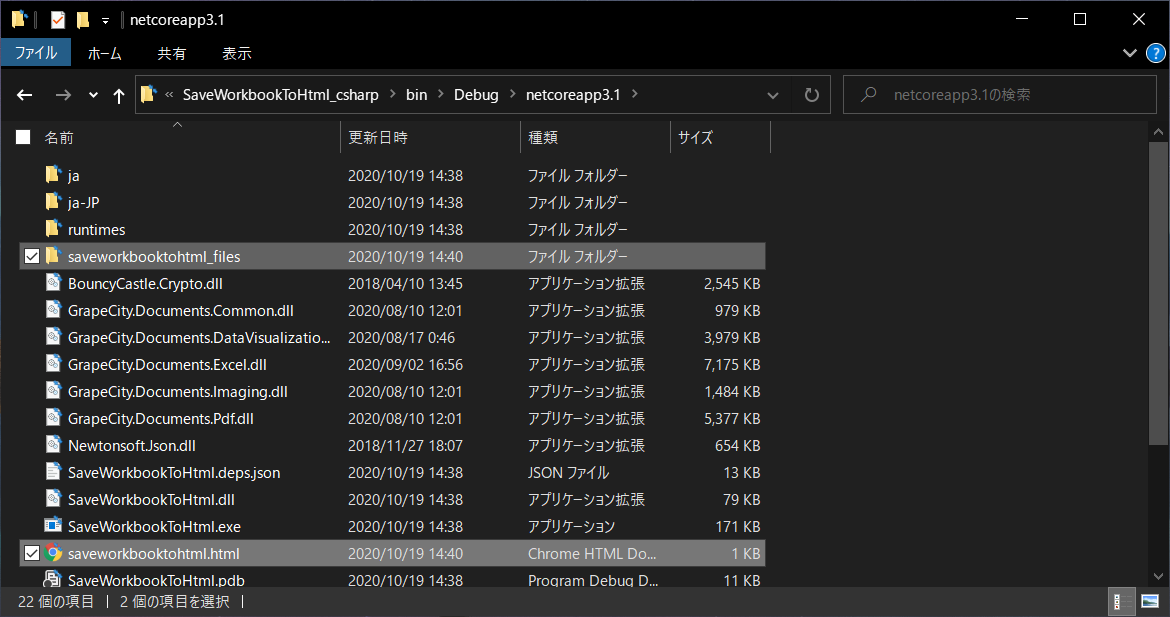Open the ファイル menu tab

pyautogui.click(x=36, y=53)
